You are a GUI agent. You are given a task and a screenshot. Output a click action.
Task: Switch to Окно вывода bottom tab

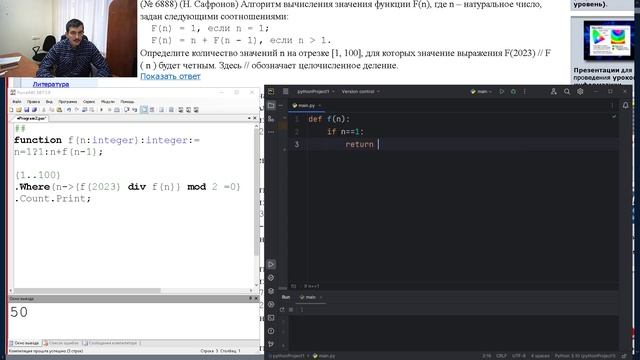(x=24, y=343)
